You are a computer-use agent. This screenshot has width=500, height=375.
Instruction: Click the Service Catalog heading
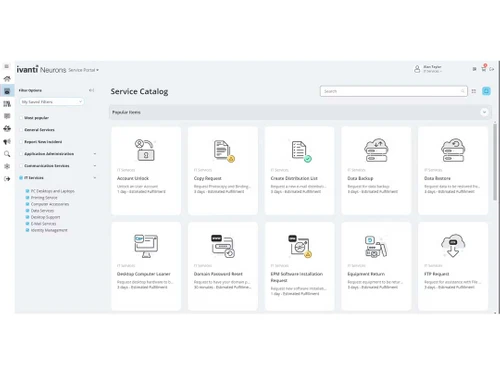pyautogui.click(x=139, y=91)
